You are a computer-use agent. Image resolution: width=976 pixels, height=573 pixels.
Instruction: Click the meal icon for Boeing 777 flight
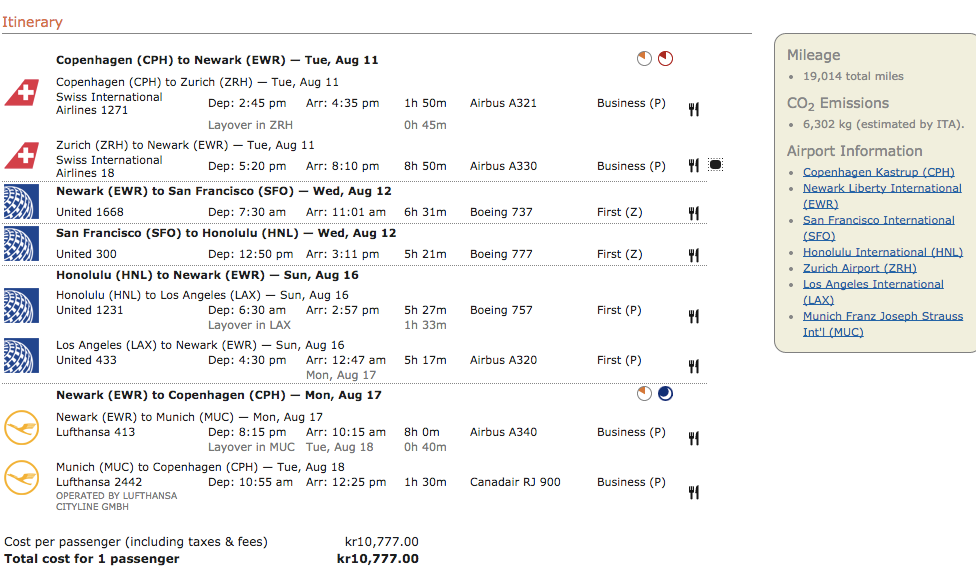coord(693,255)
